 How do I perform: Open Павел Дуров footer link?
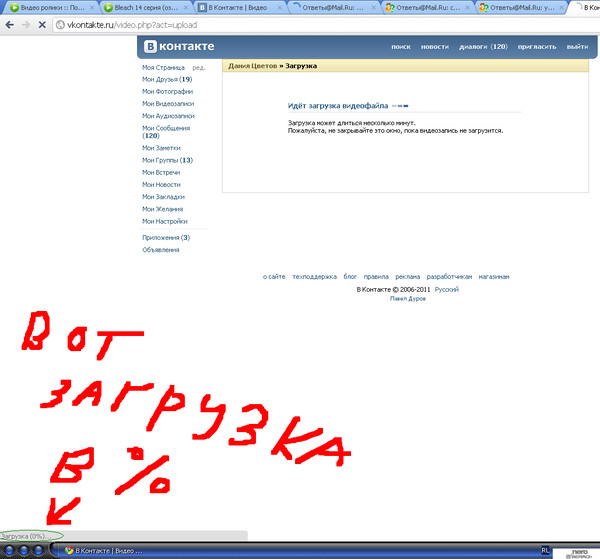tap(408, 298)
